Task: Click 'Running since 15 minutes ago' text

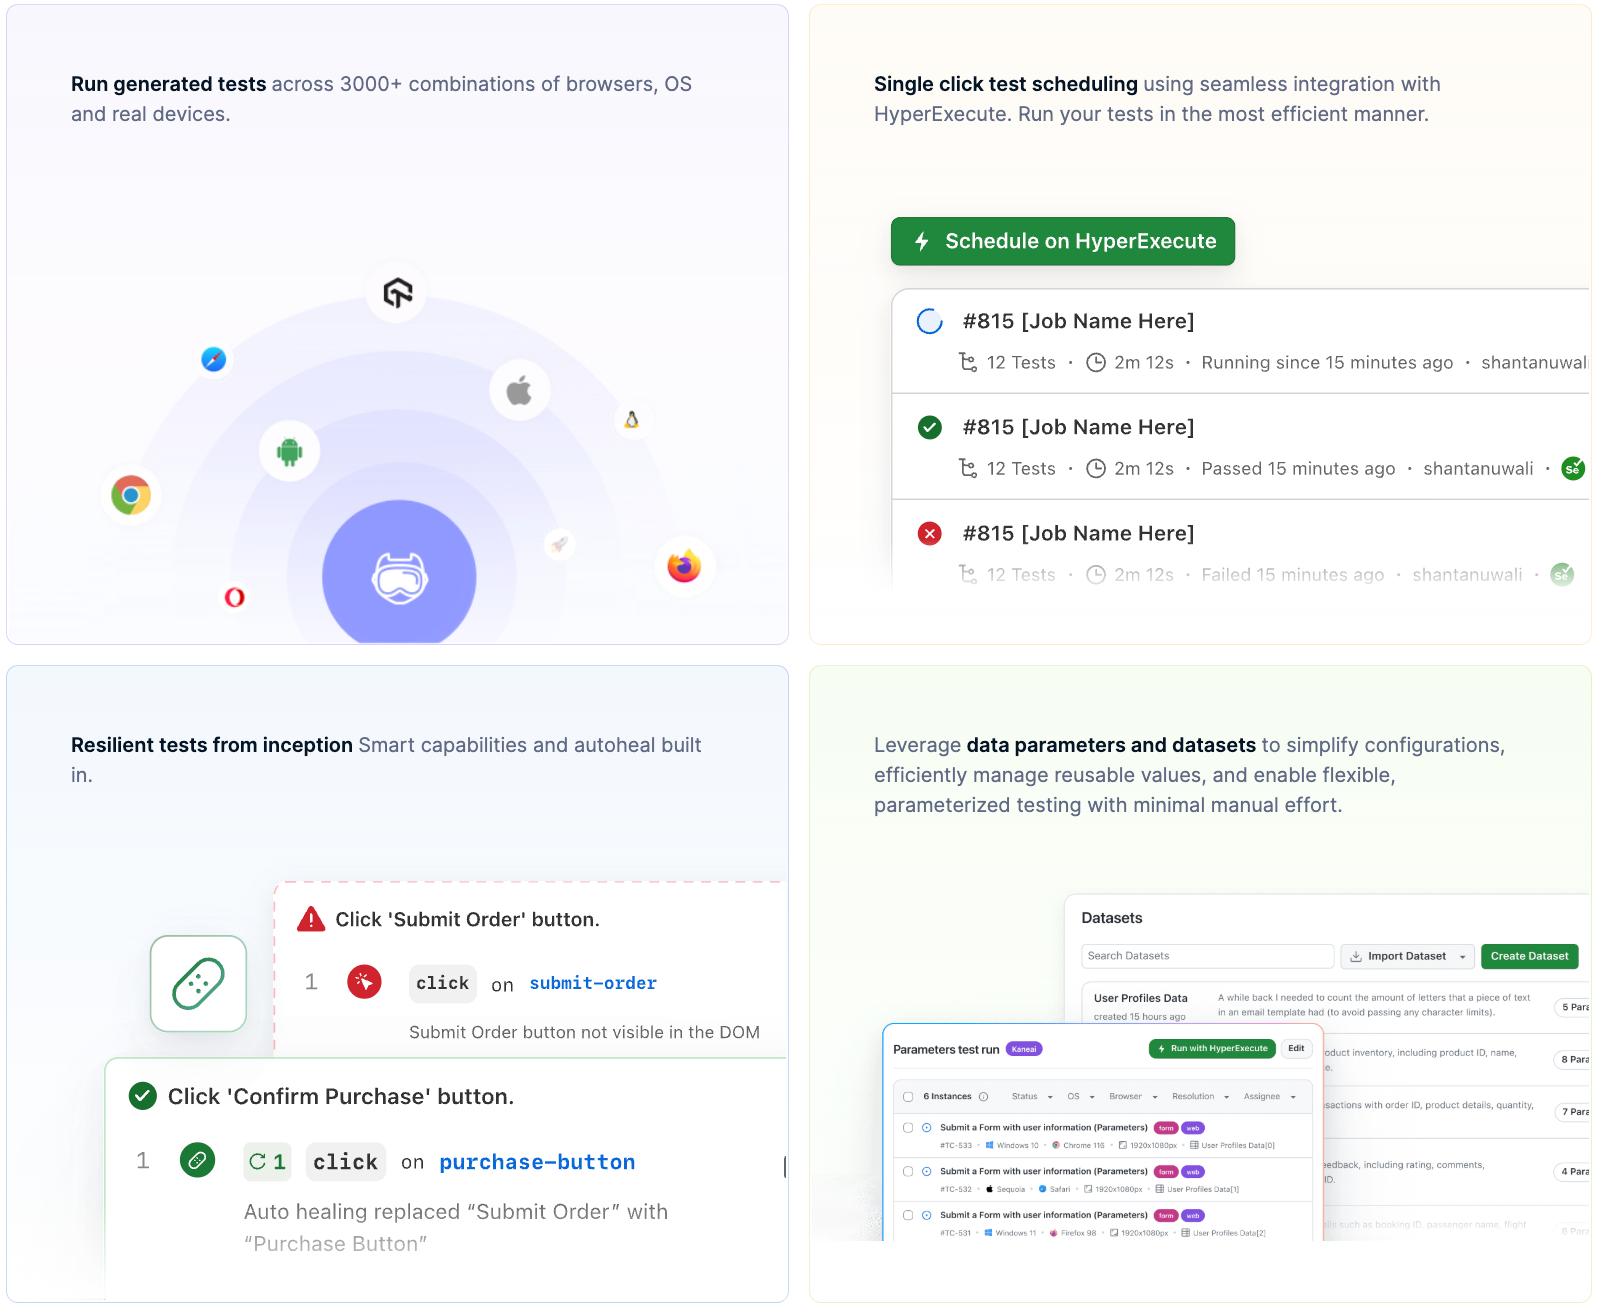Action: pyautogui.click(x=1327, y=362)
